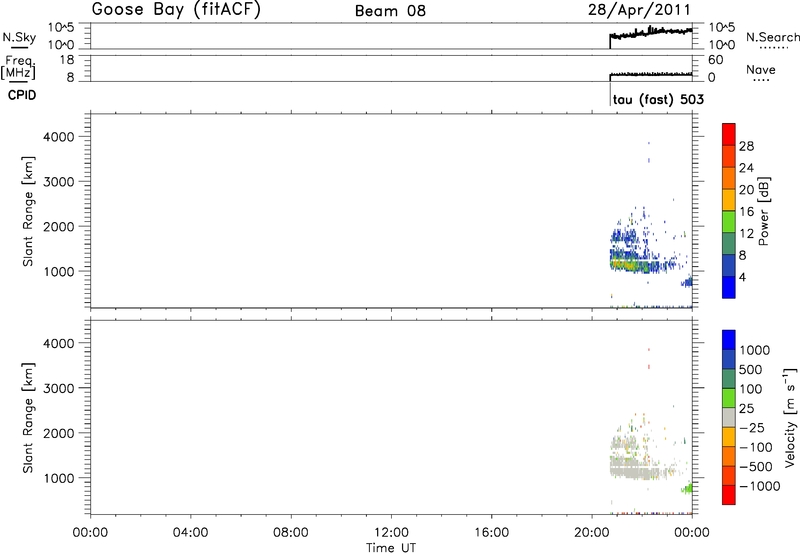Click the gray velocity scatter band near 1000 km
Viewport: 800px width, 554px height.
(635, 470)
